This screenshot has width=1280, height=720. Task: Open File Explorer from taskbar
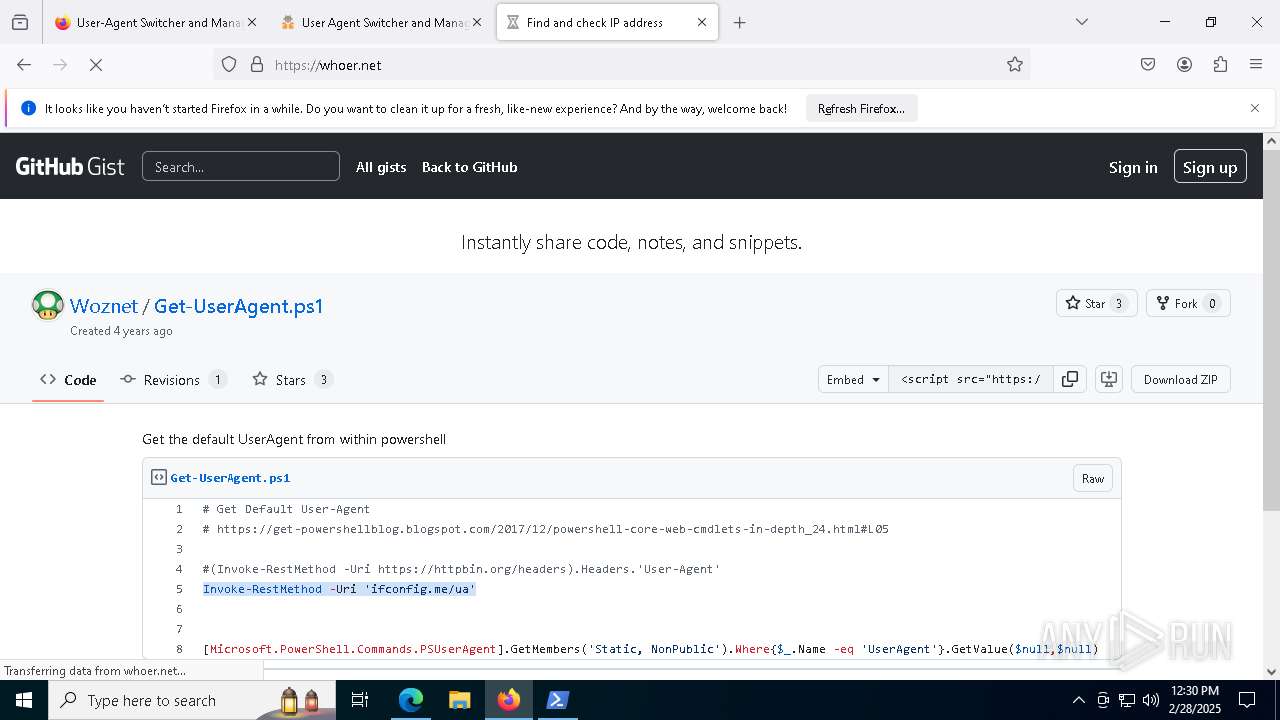coord(459,700)
